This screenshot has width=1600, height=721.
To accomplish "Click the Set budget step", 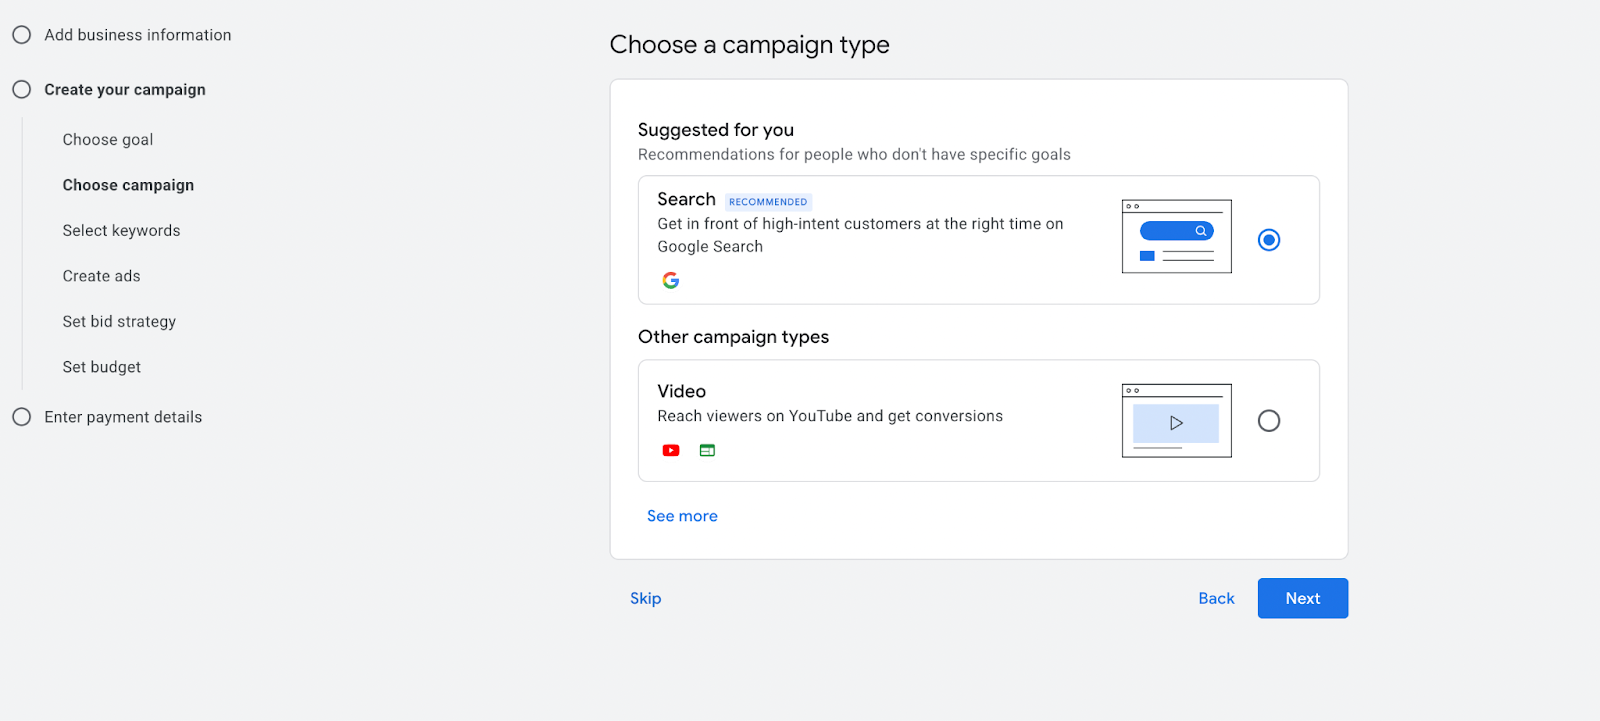I will pyautogui.click(x=101, y=366).
